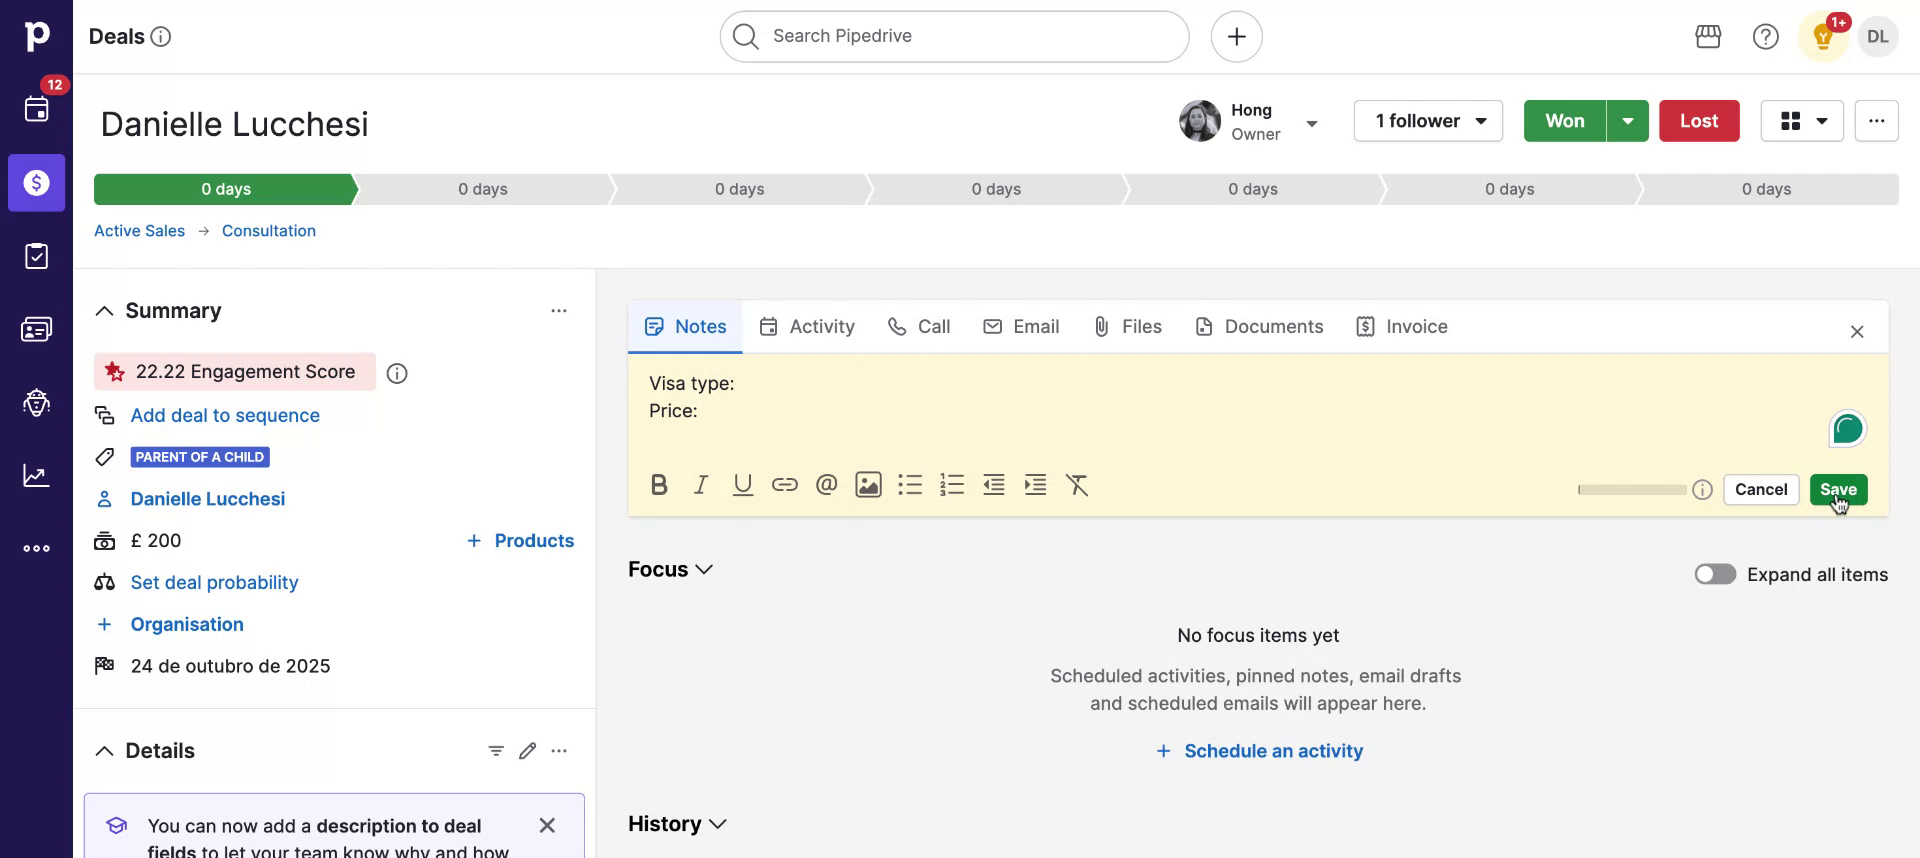Open Summary section more options

(559, 311)
